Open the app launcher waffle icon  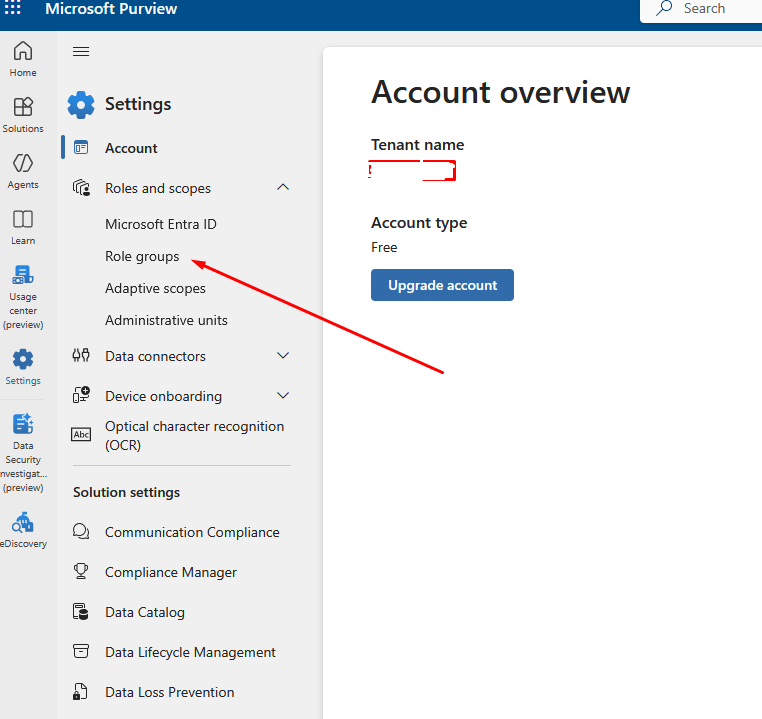[13, 8]
